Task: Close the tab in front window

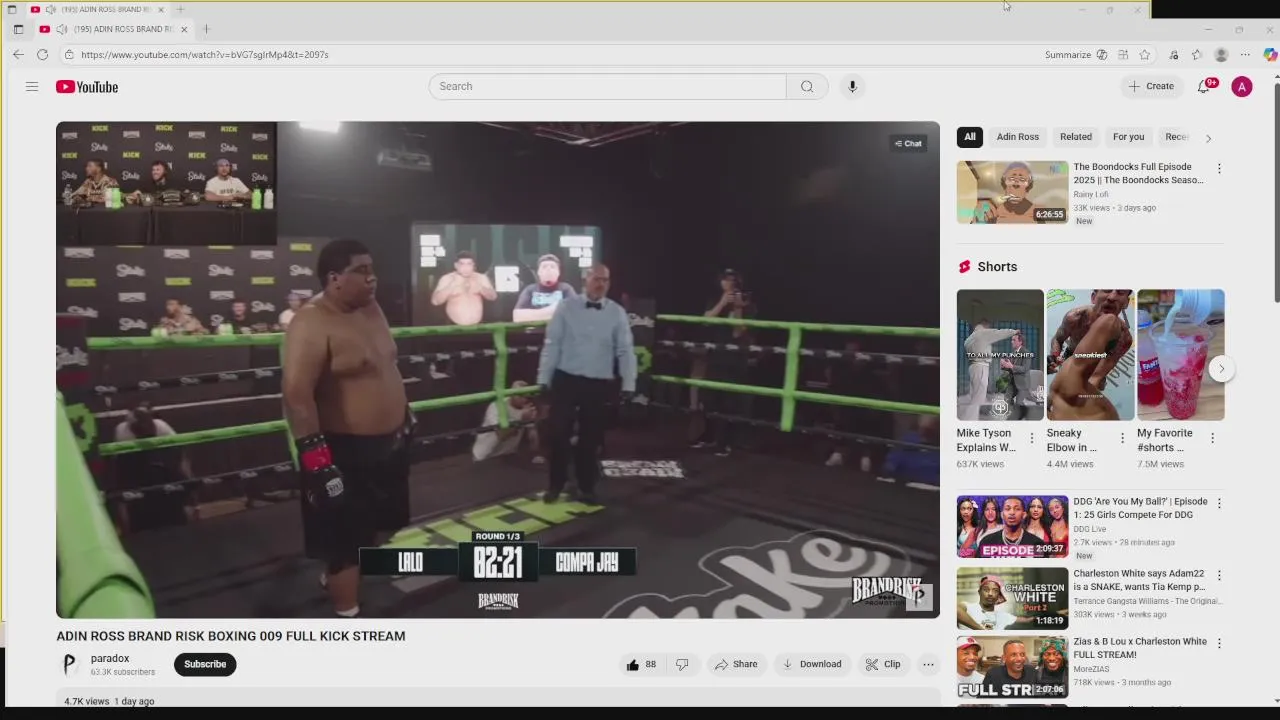Action: (184, 30)
